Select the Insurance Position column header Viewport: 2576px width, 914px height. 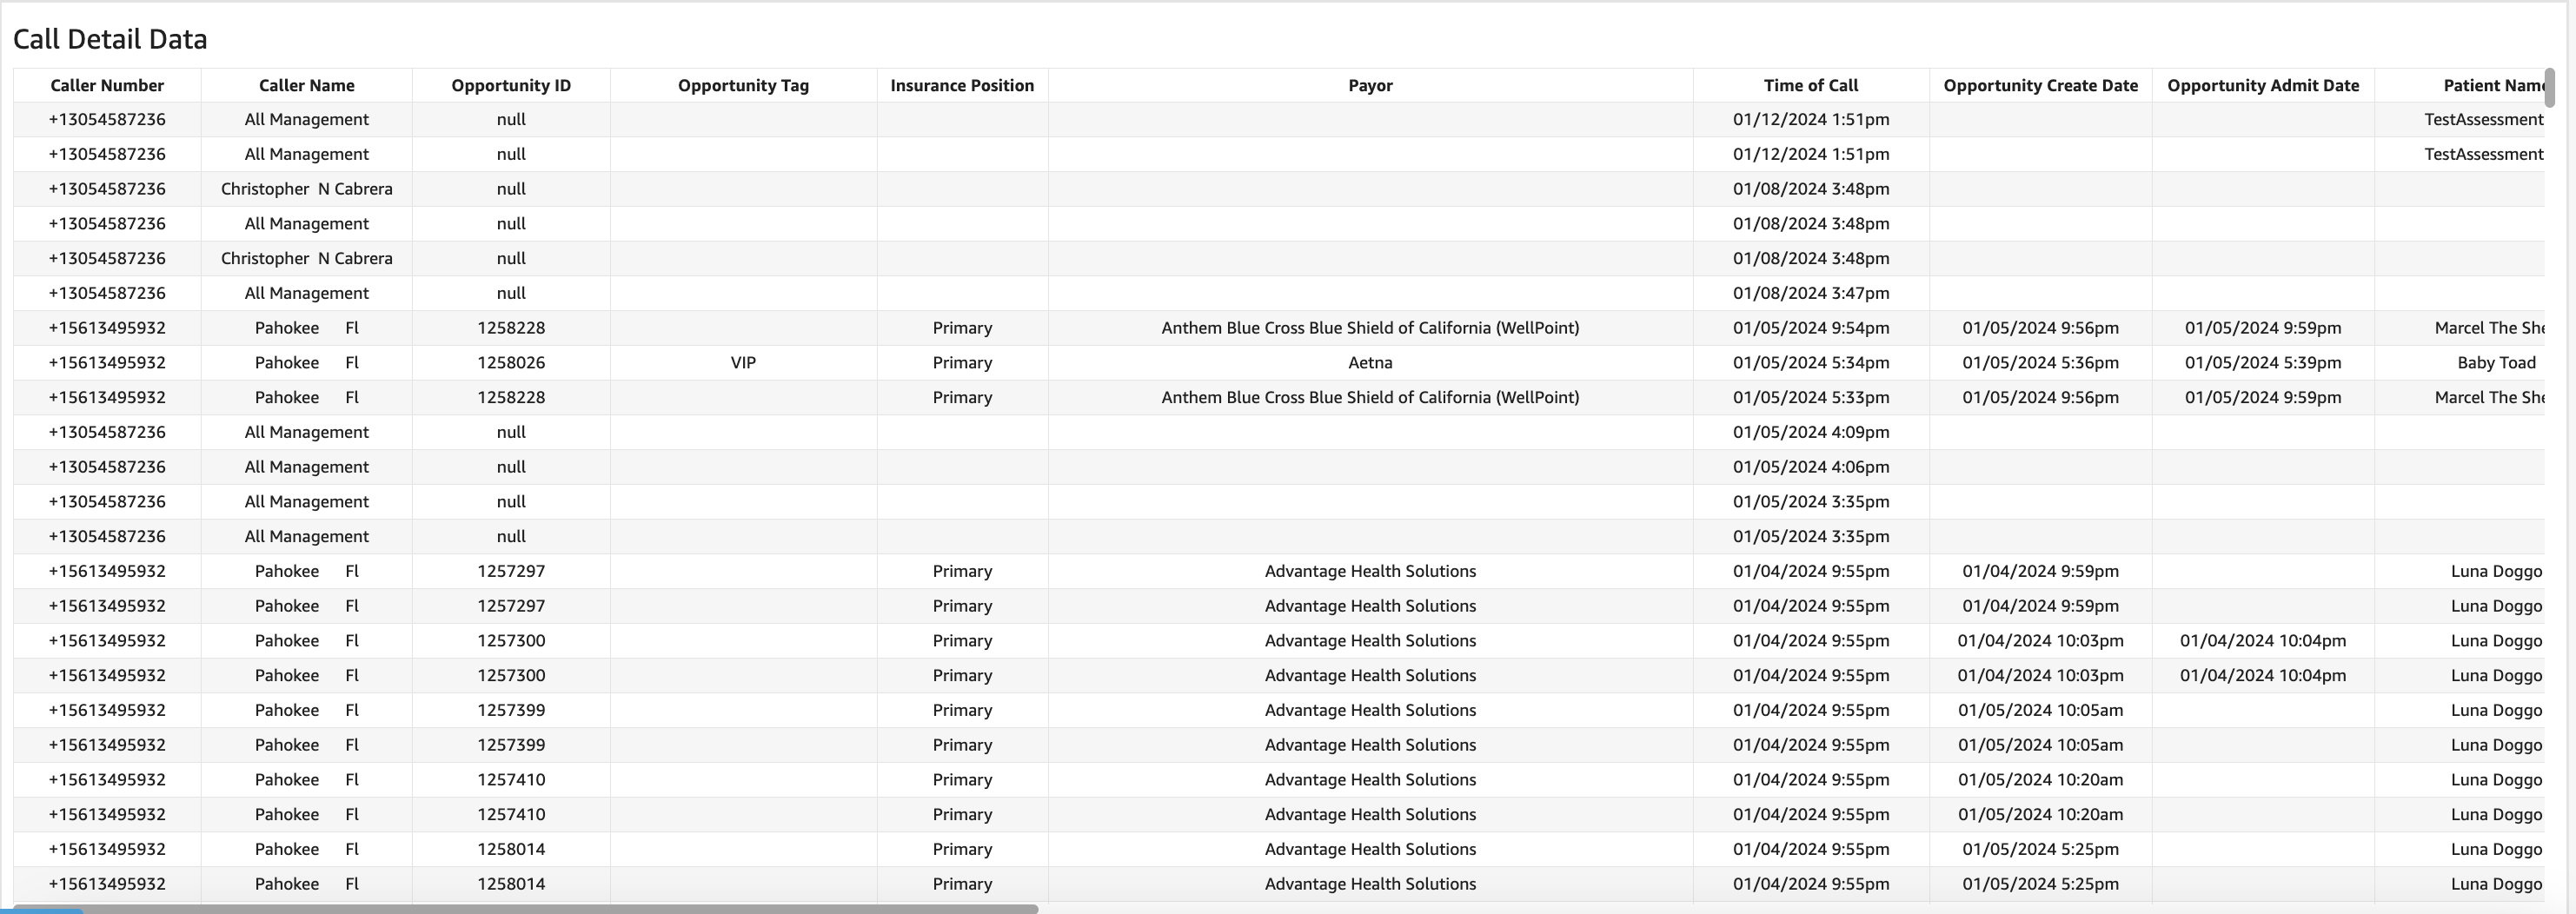tap(962, 86)
